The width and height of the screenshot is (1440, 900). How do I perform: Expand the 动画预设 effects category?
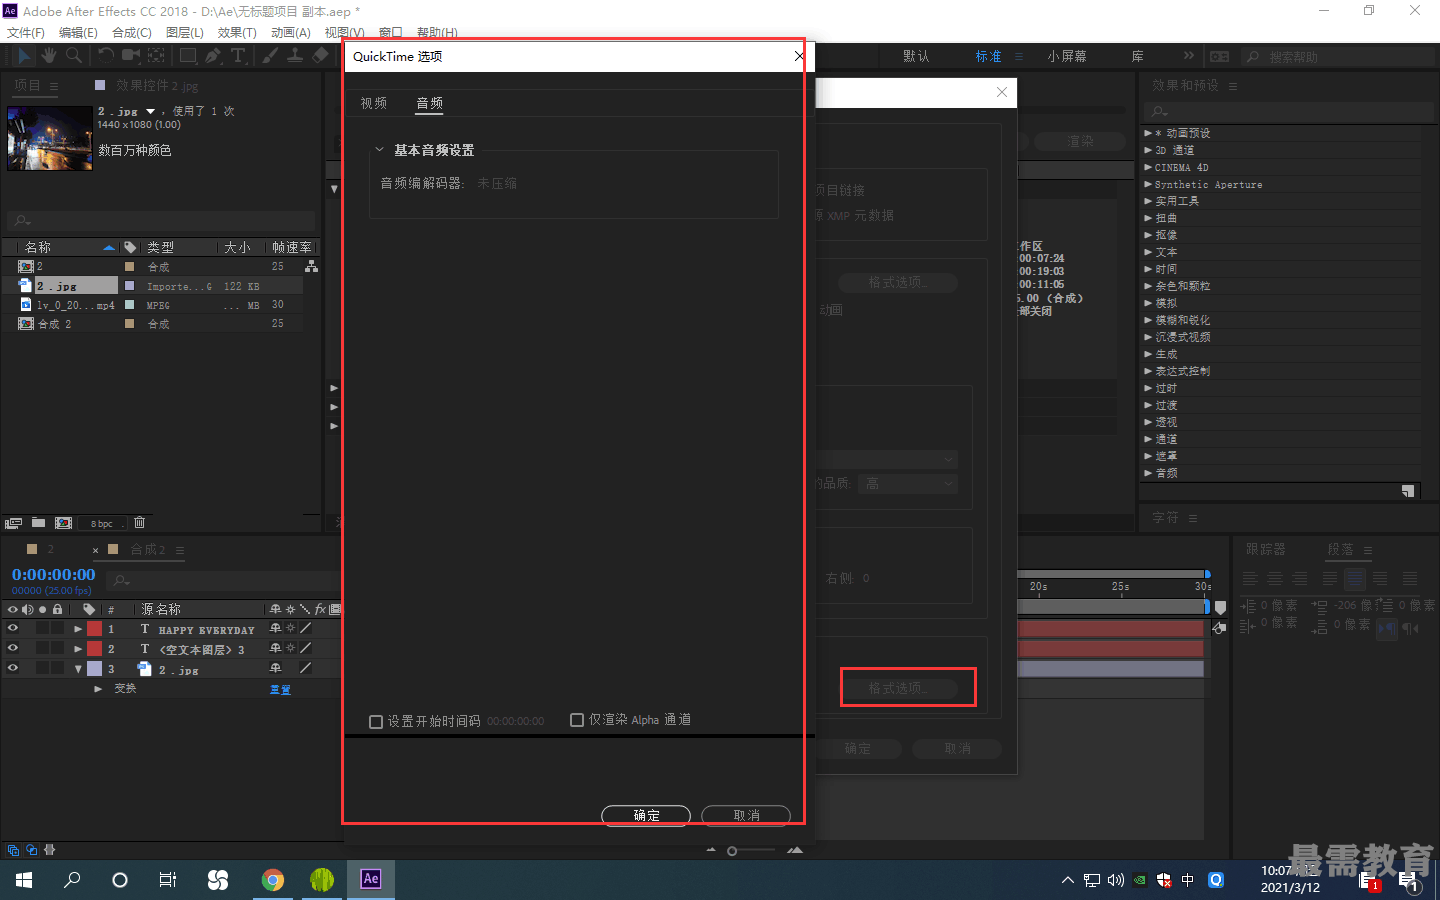point(1148,133)
